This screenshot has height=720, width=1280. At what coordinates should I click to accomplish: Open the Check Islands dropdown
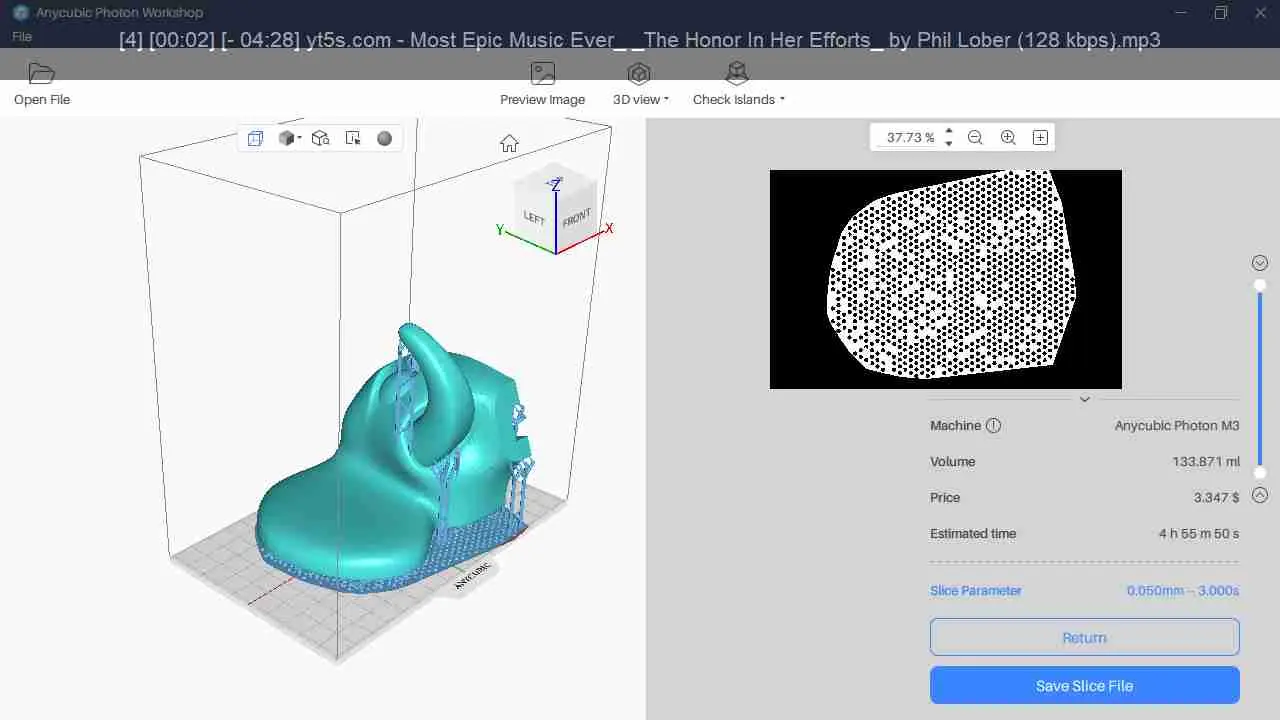pos(738,99)
